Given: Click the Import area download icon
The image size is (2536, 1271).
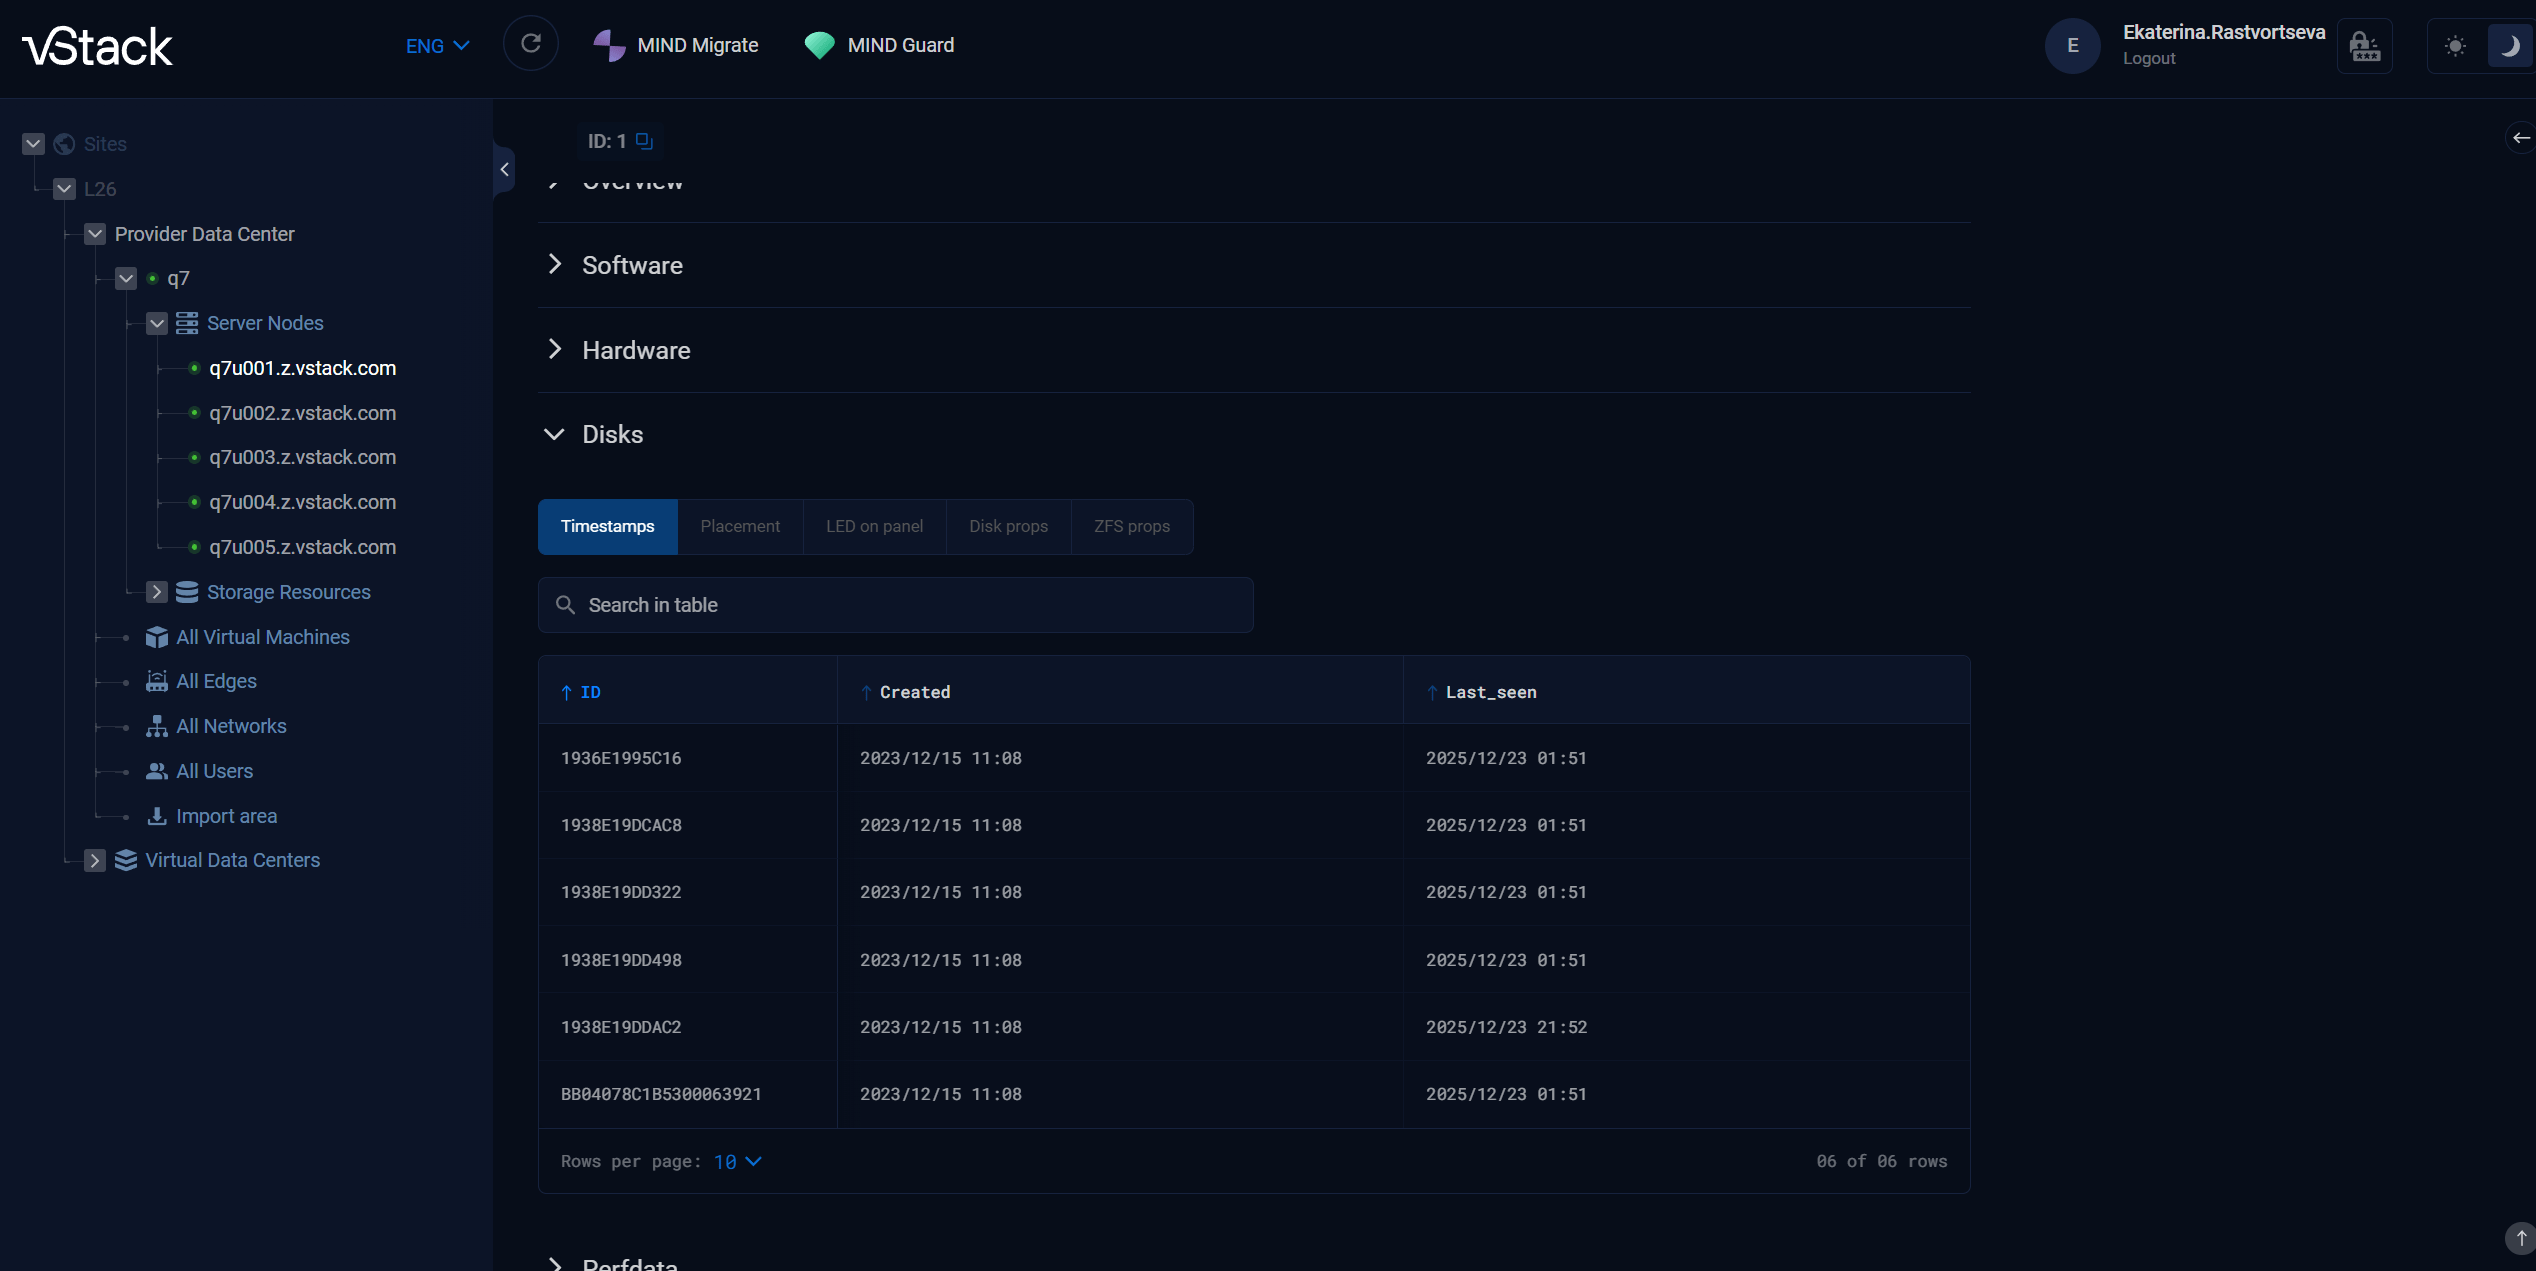Looking at the screenshot, I should coord(157,816).
